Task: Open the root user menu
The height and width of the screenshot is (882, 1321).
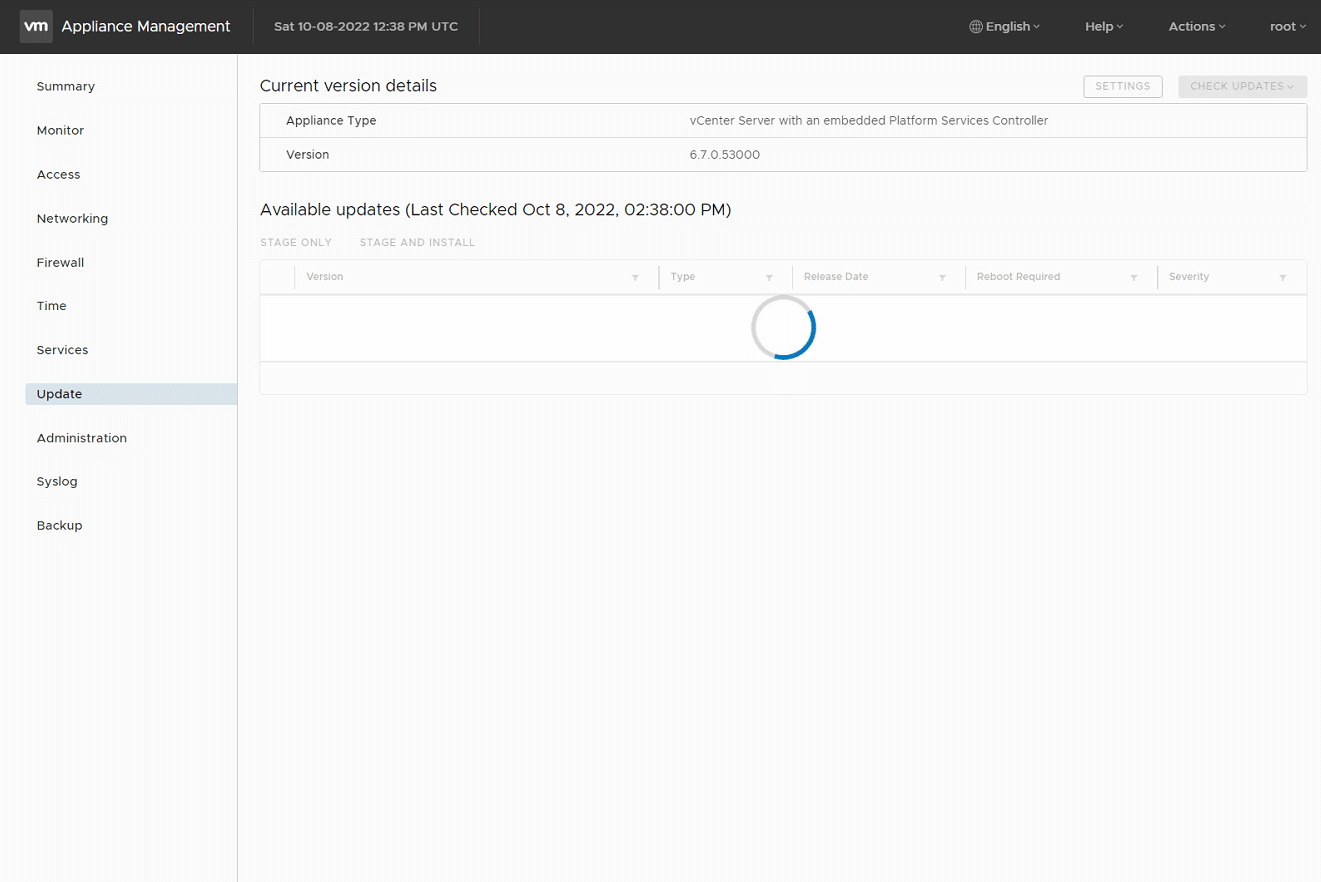Action: tap(1288, 27)
